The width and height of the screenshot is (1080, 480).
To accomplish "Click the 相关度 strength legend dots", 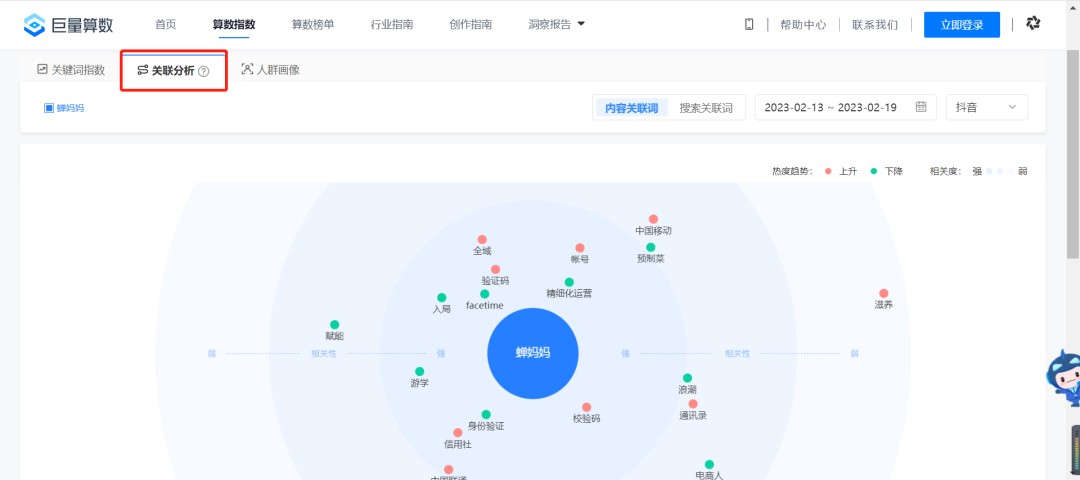I will tap(999, 171).
